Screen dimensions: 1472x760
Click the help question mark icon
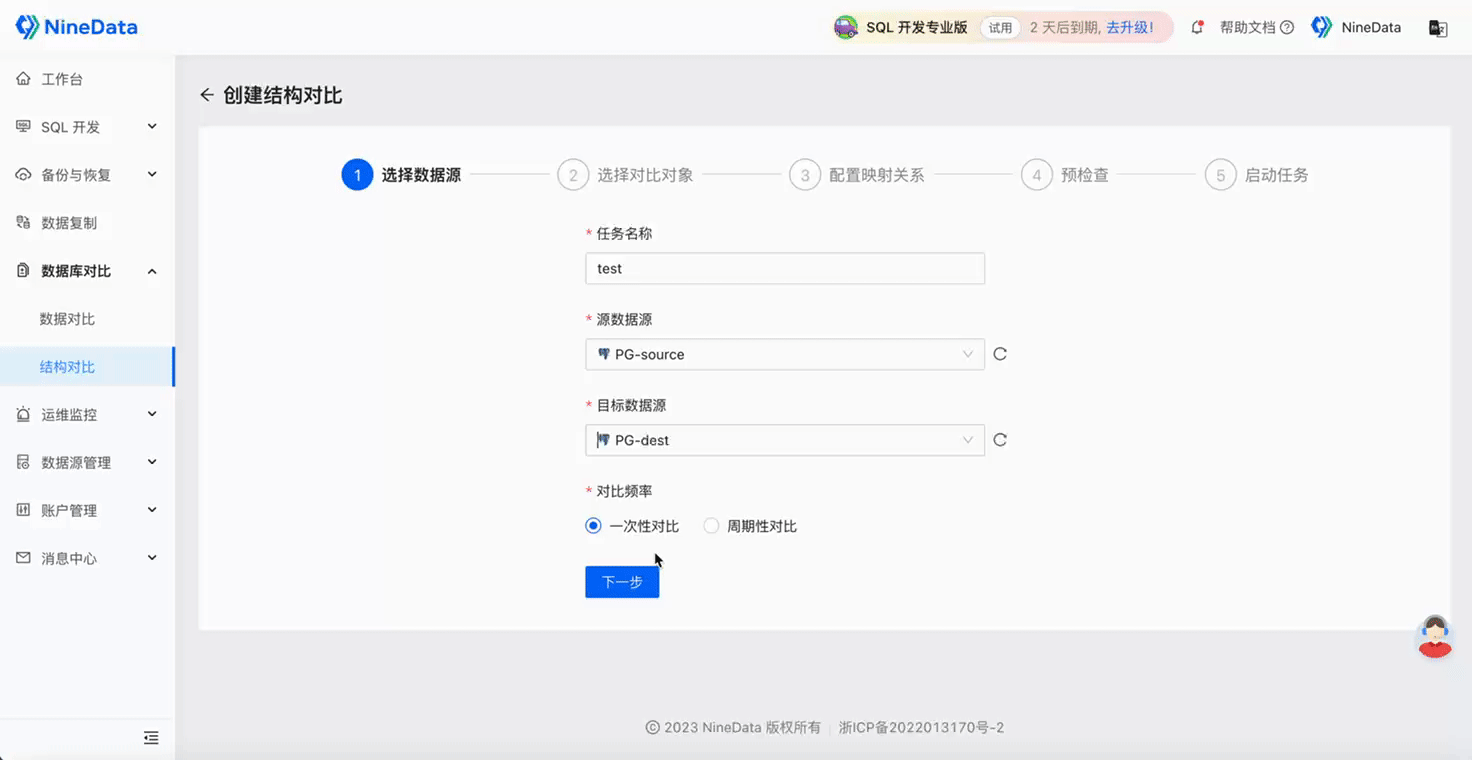click(x=1287, y=28)
